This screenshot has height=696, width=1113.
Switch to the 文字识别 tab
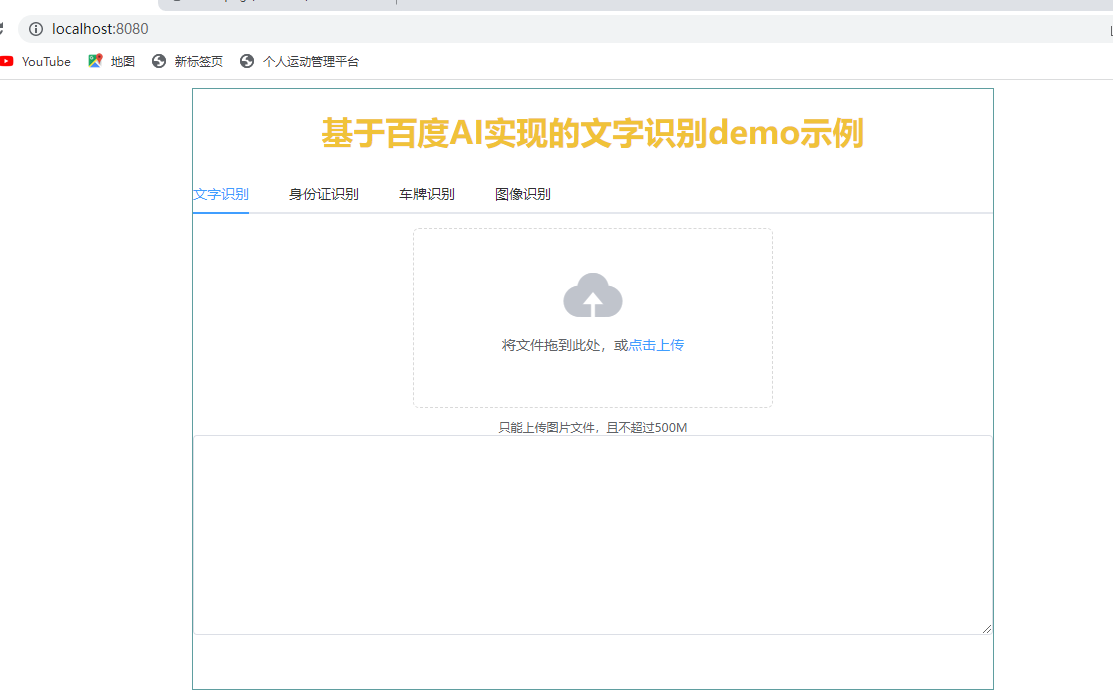click(221, 194)
